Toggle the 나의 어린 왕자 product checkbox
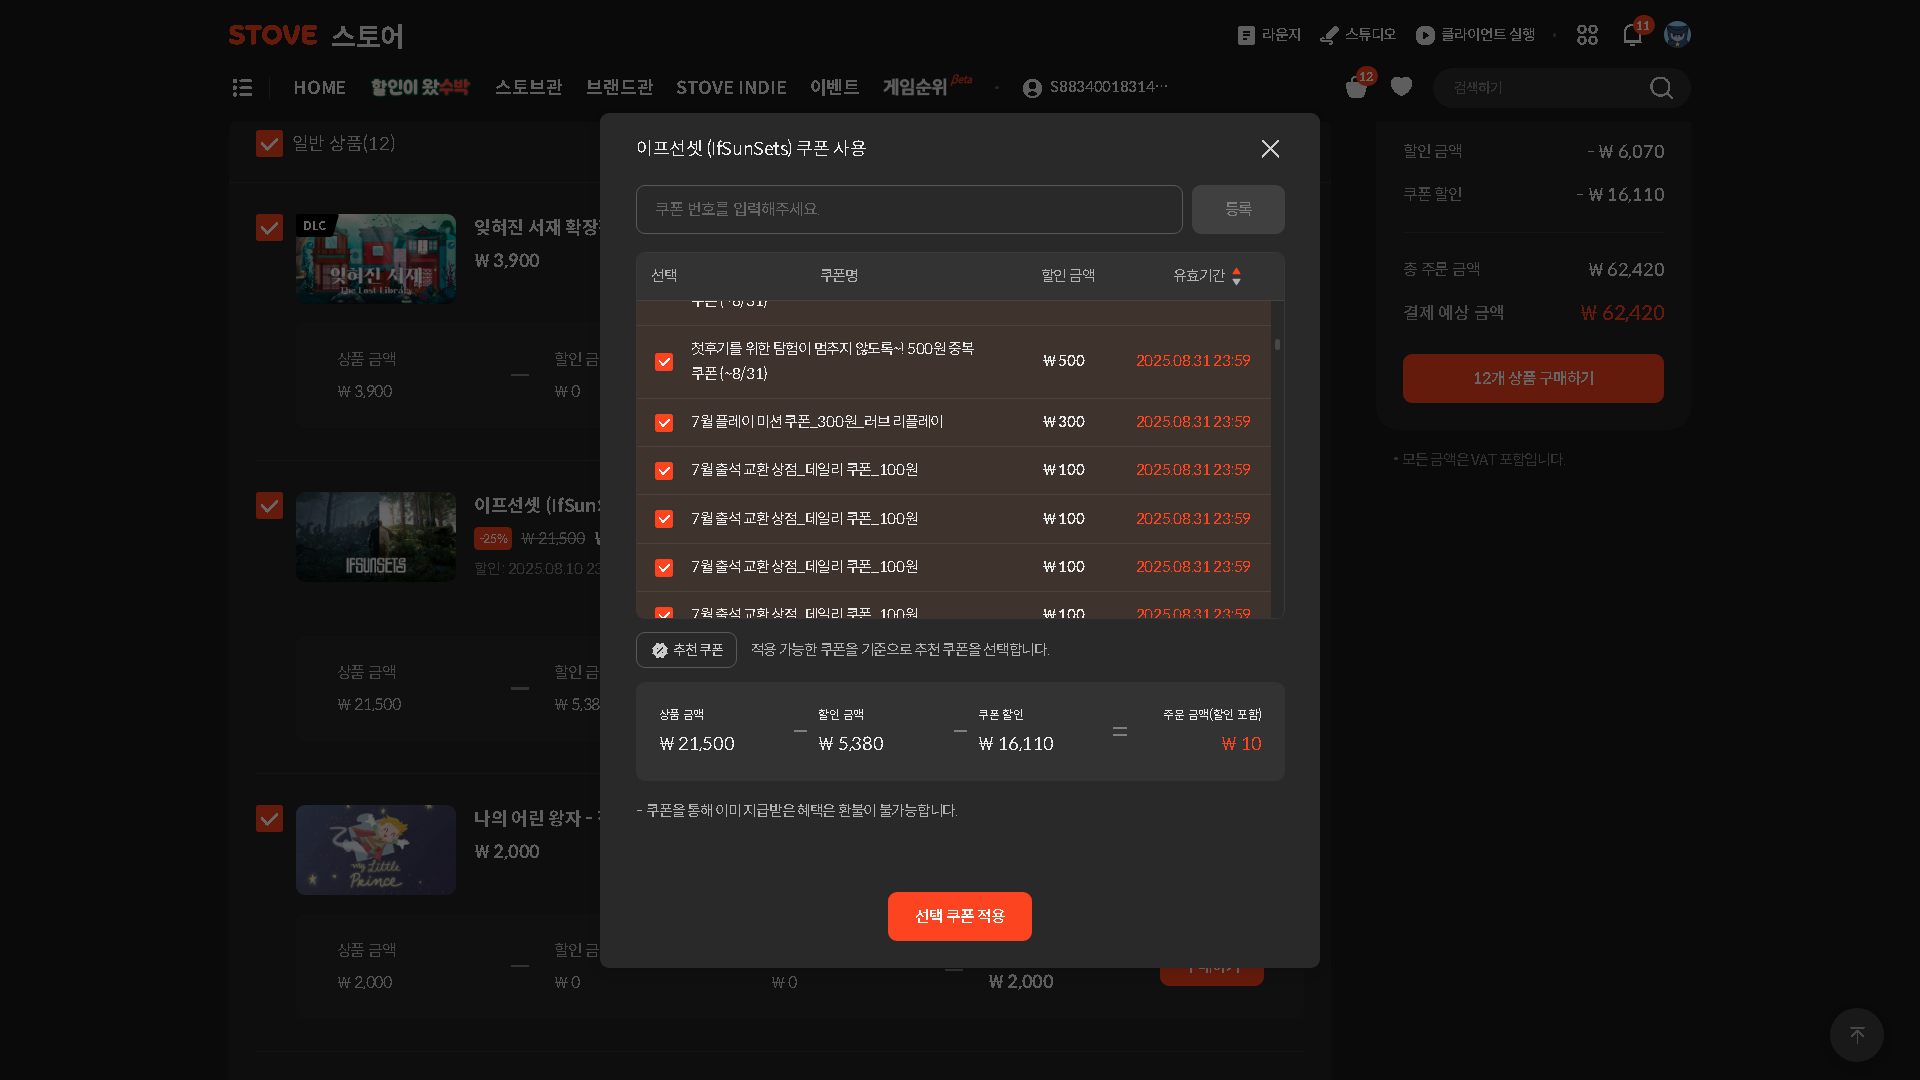This screenshot has width=1920, height=1080. tap(269, 819)
